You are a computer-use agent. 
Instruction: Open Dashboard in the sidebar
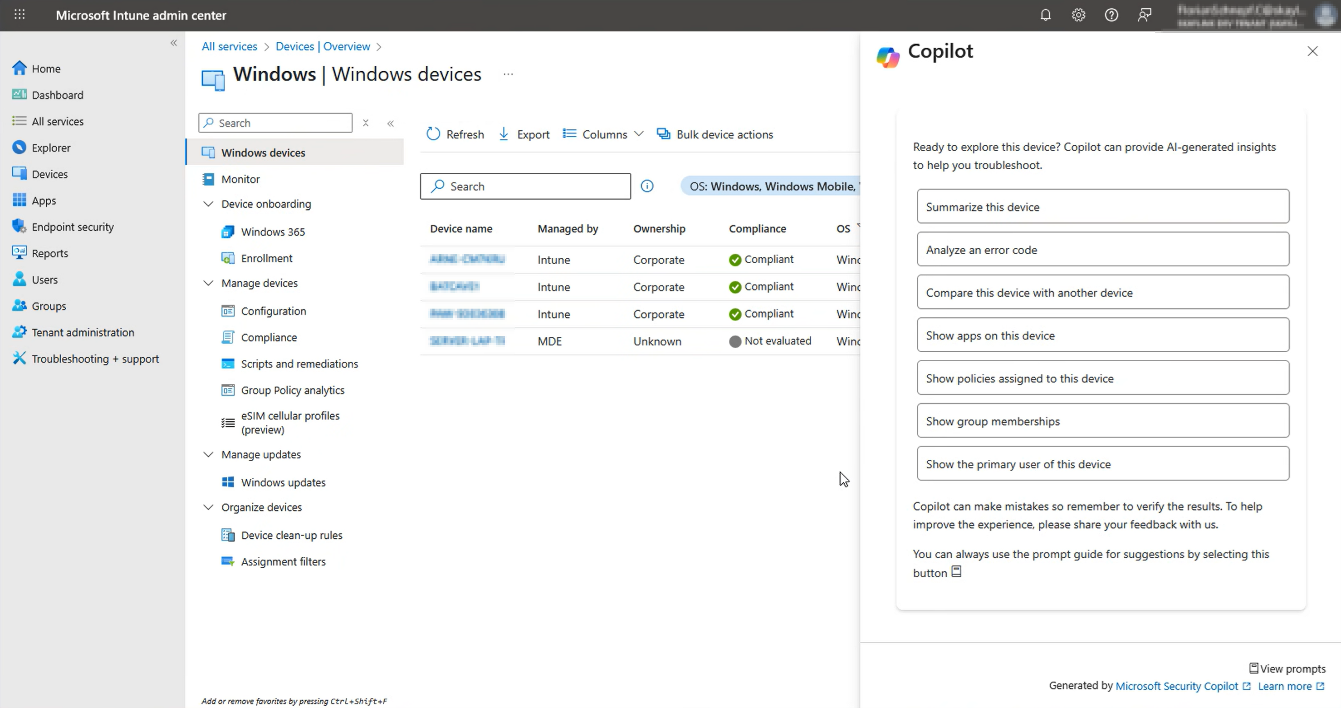pos(57,95)
